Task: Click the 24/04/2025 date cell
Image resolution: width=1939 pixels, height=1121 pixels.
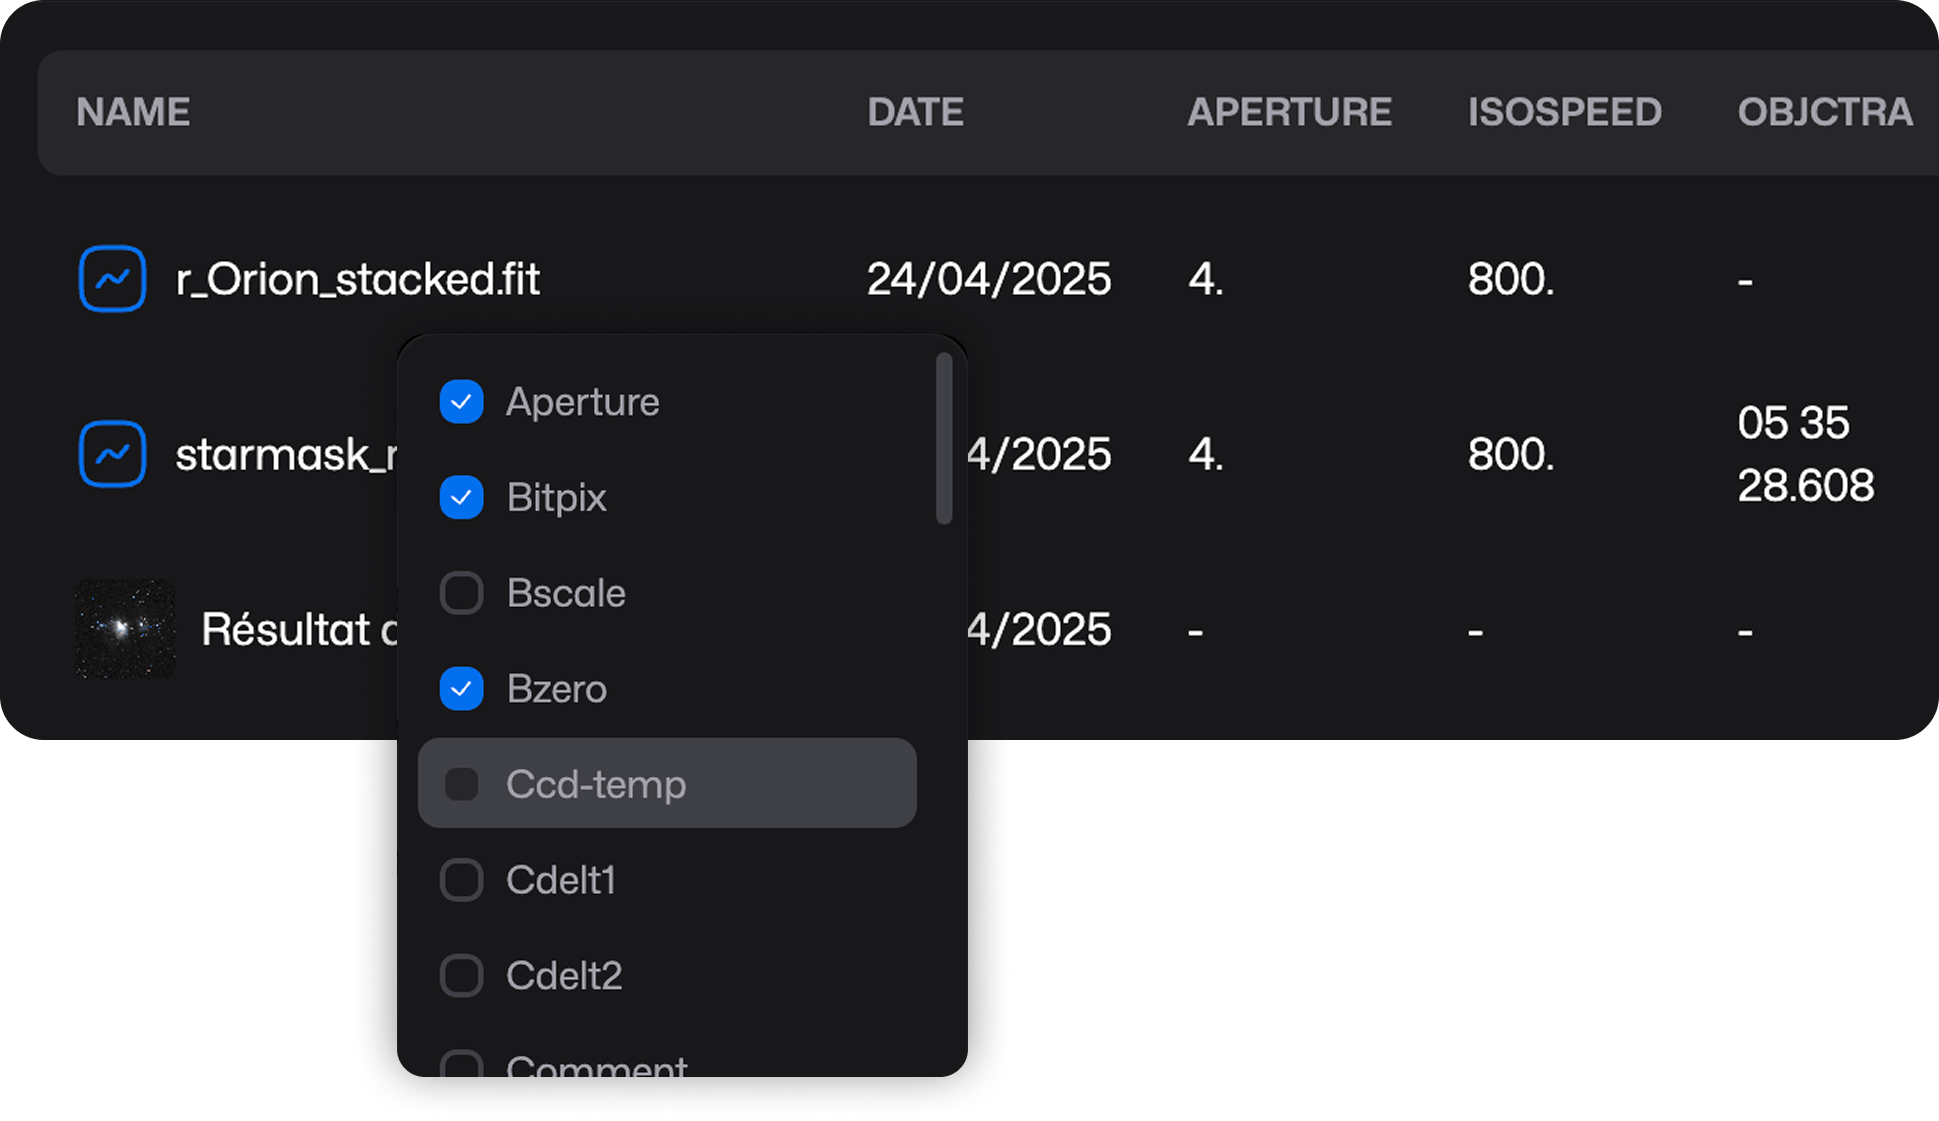Action: point(988,279)
